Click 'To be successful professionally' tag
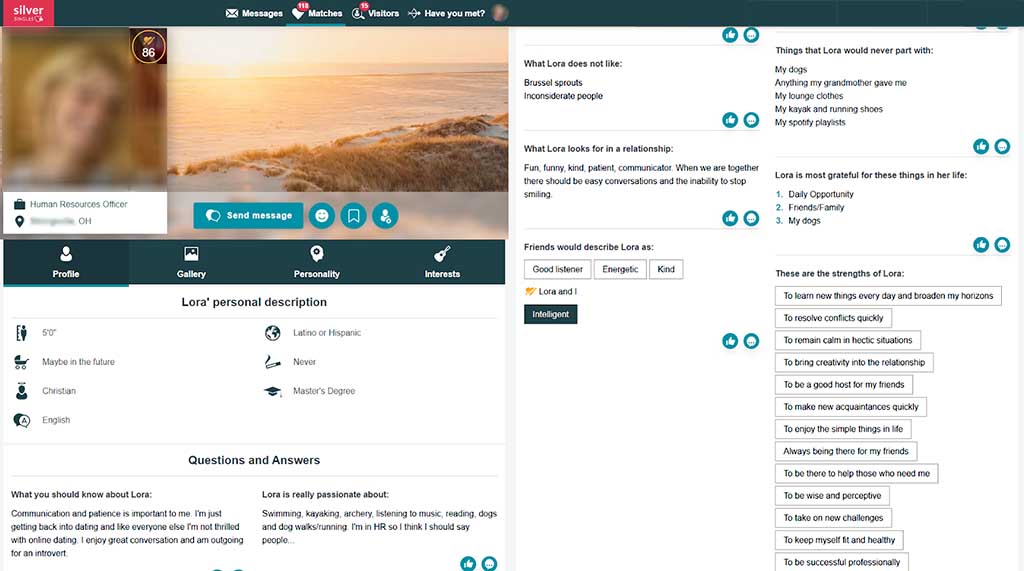 click(842, 563)
